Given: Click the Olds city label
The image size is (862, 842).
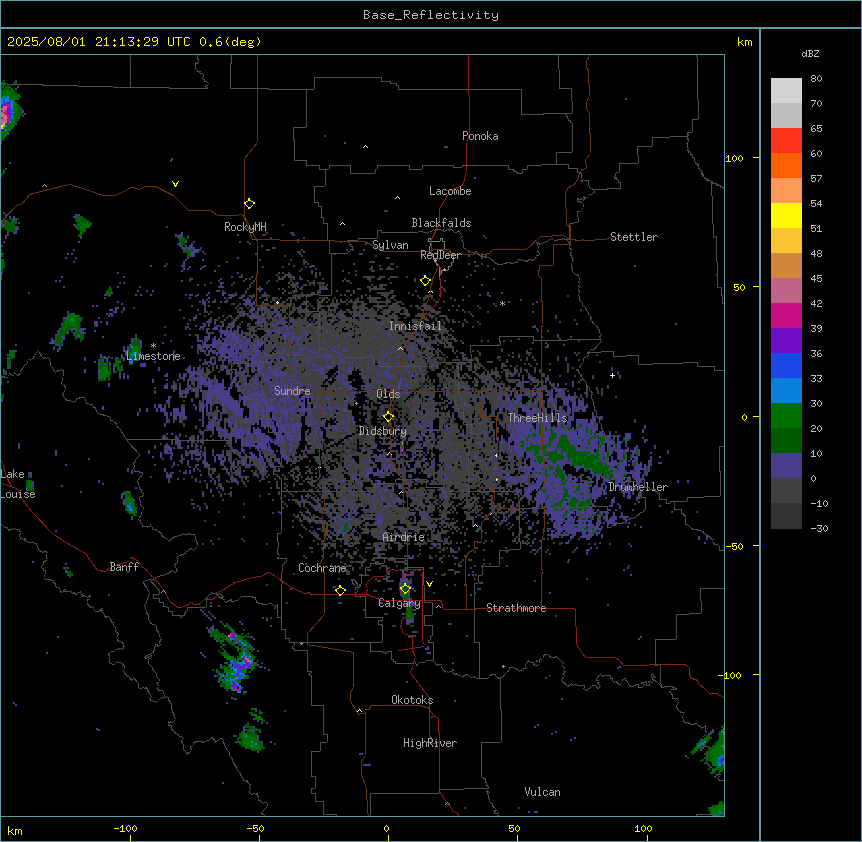Looking at the screenshot, I should (388, 394).
